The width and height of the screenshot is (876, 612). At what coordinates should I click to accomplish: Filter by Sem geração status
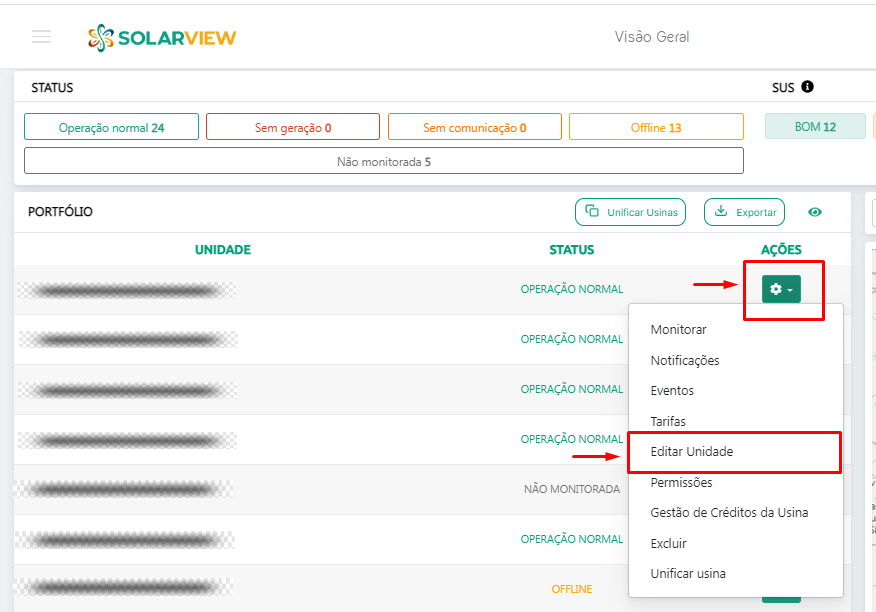tap(292, 127)
